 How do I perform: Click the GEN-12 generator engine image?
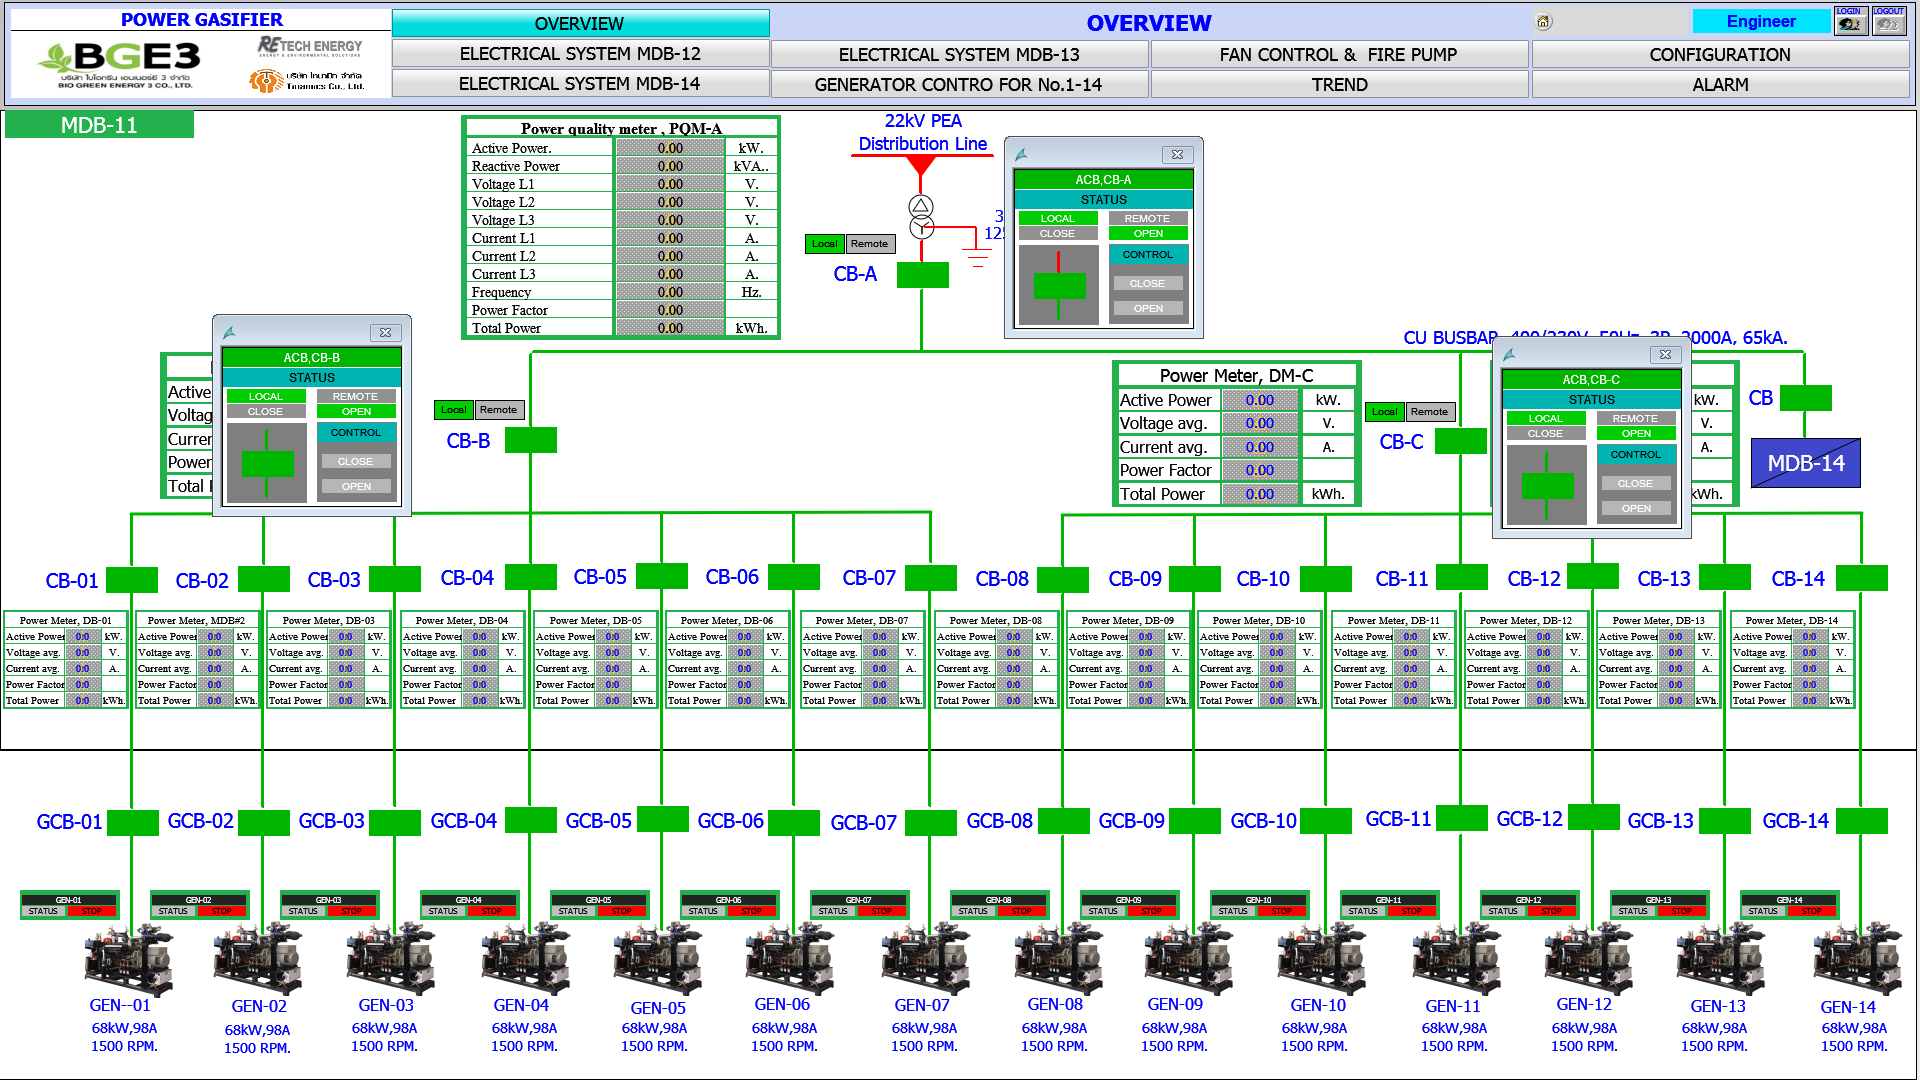pyautogui.click(x=1587, y=958)
